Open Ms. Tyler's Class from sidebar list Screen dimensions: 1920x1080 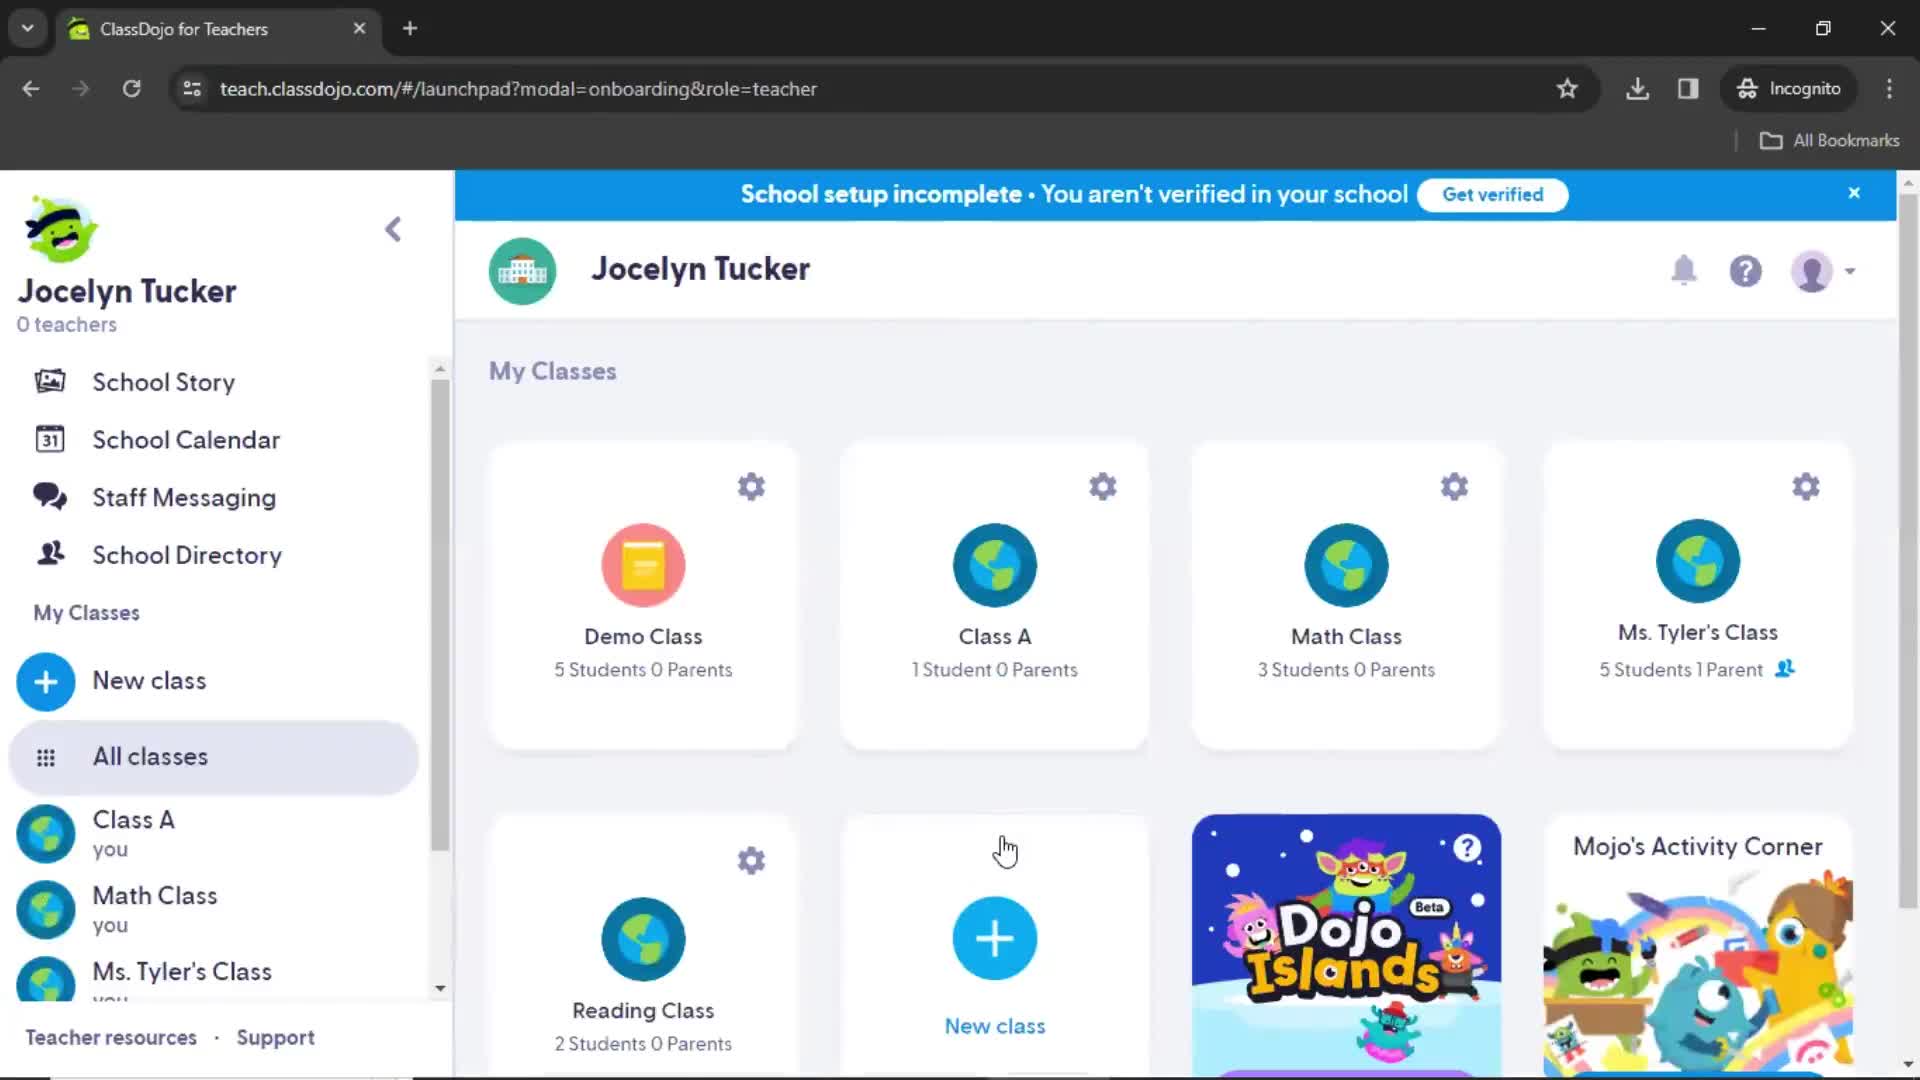click(x=213, y=977)
